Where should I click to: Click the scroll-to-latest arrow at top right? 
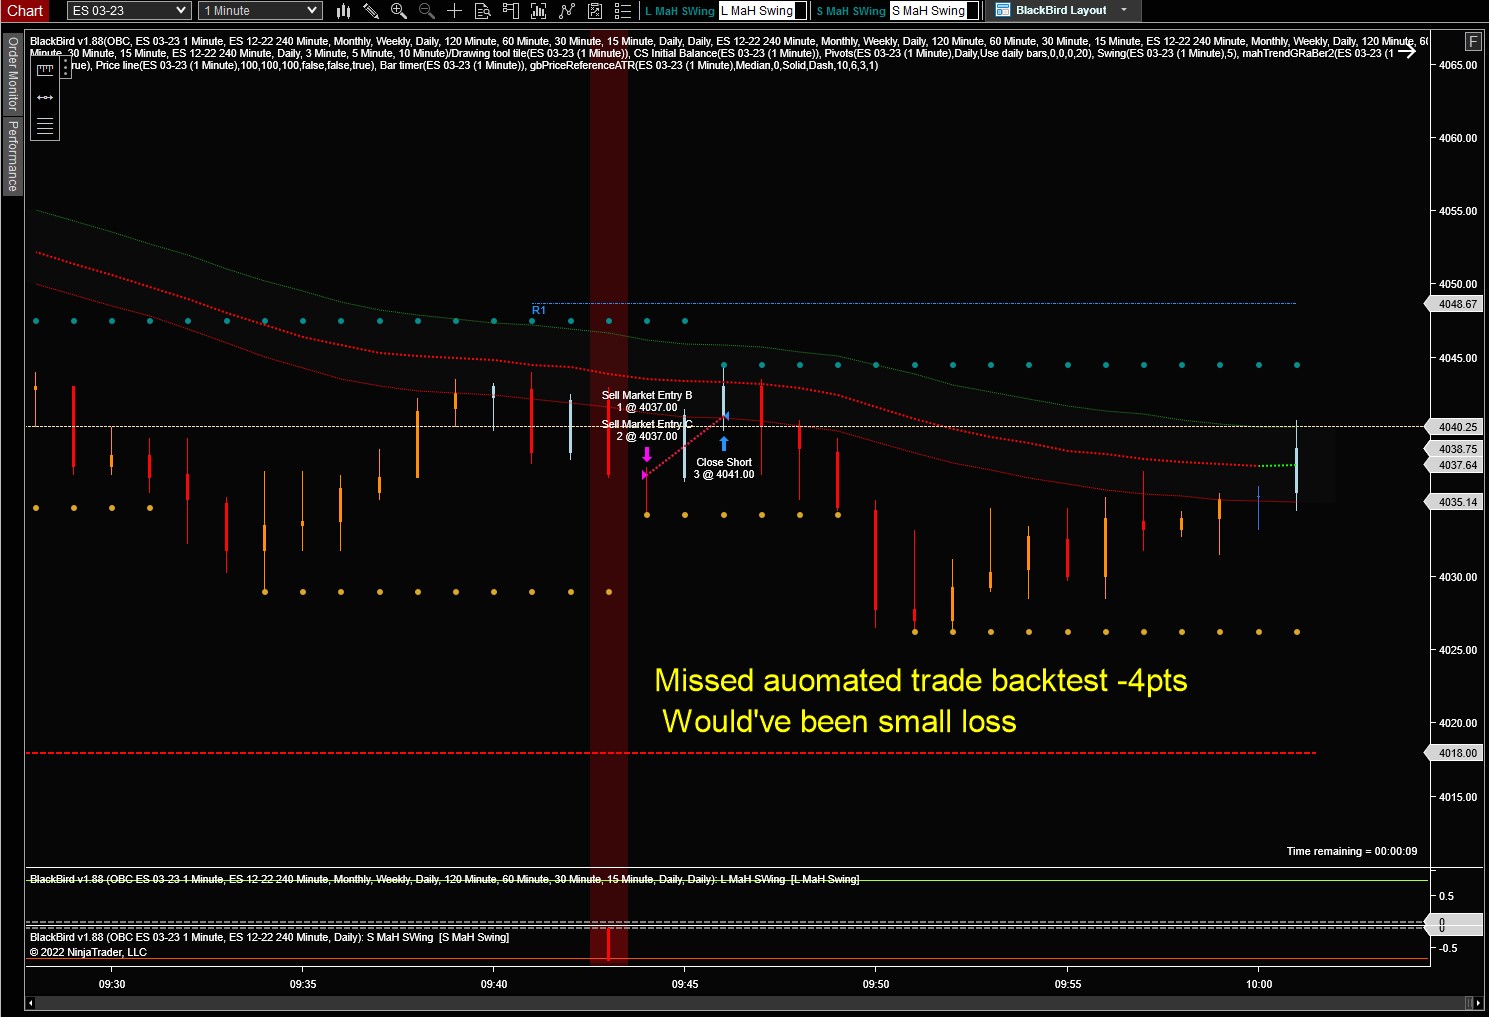coord(1407,52)
